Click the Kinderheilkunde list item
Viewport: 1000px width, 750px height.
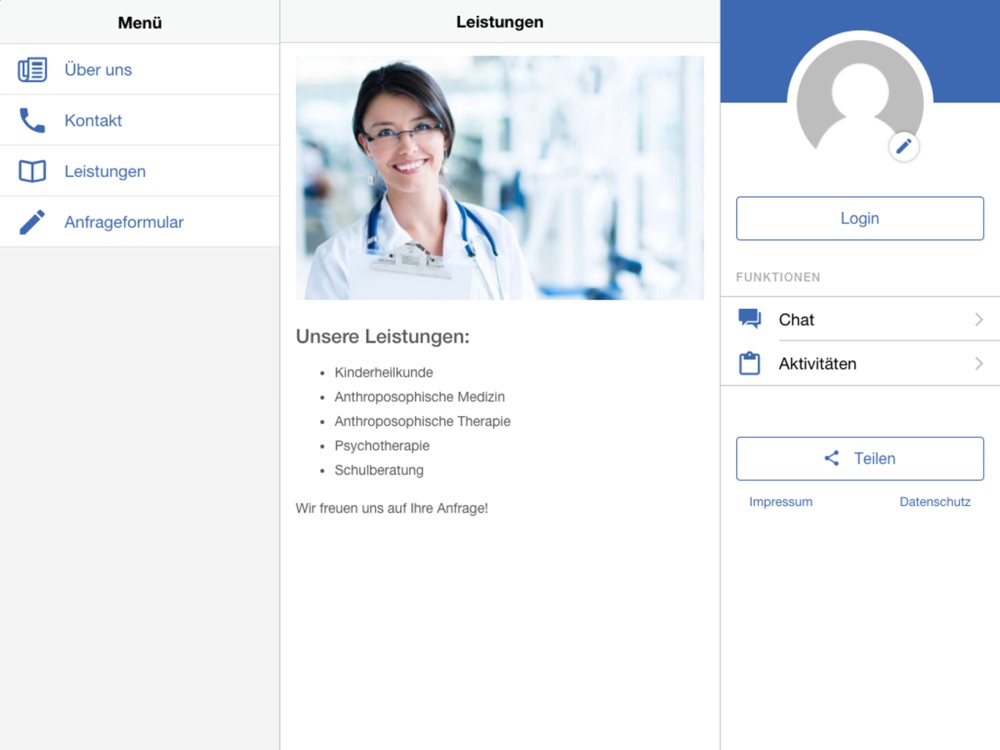pos(383,372)
